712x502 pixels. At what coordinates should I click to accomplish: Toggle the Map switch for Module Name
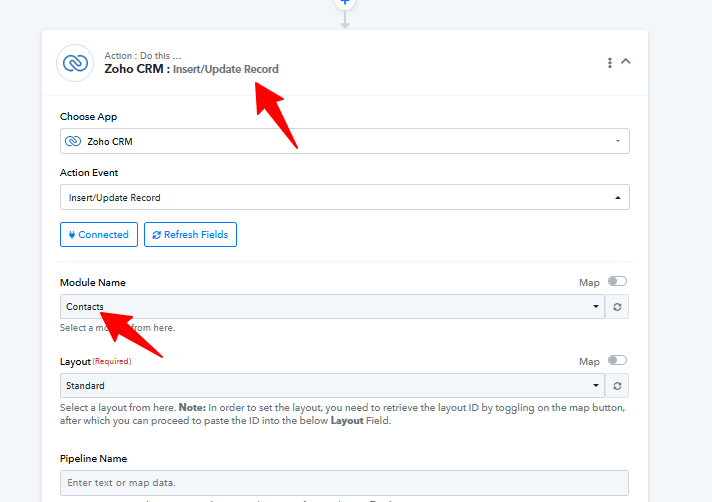pos(617,281)
